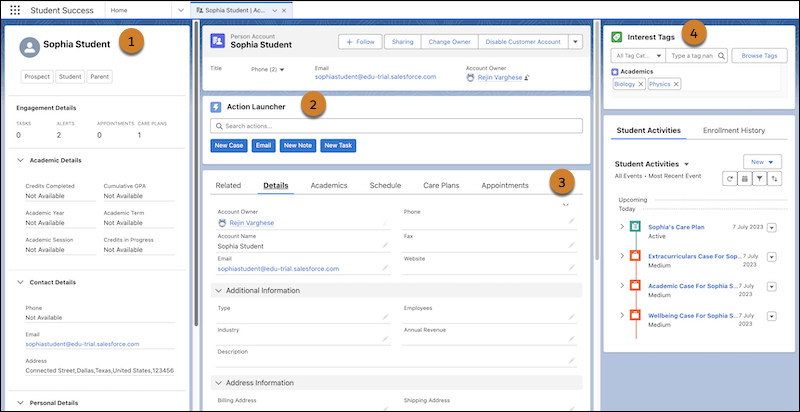Close the Sophia Student workspace tab
This screenshot has height=412, width=800.
(284, 10)
